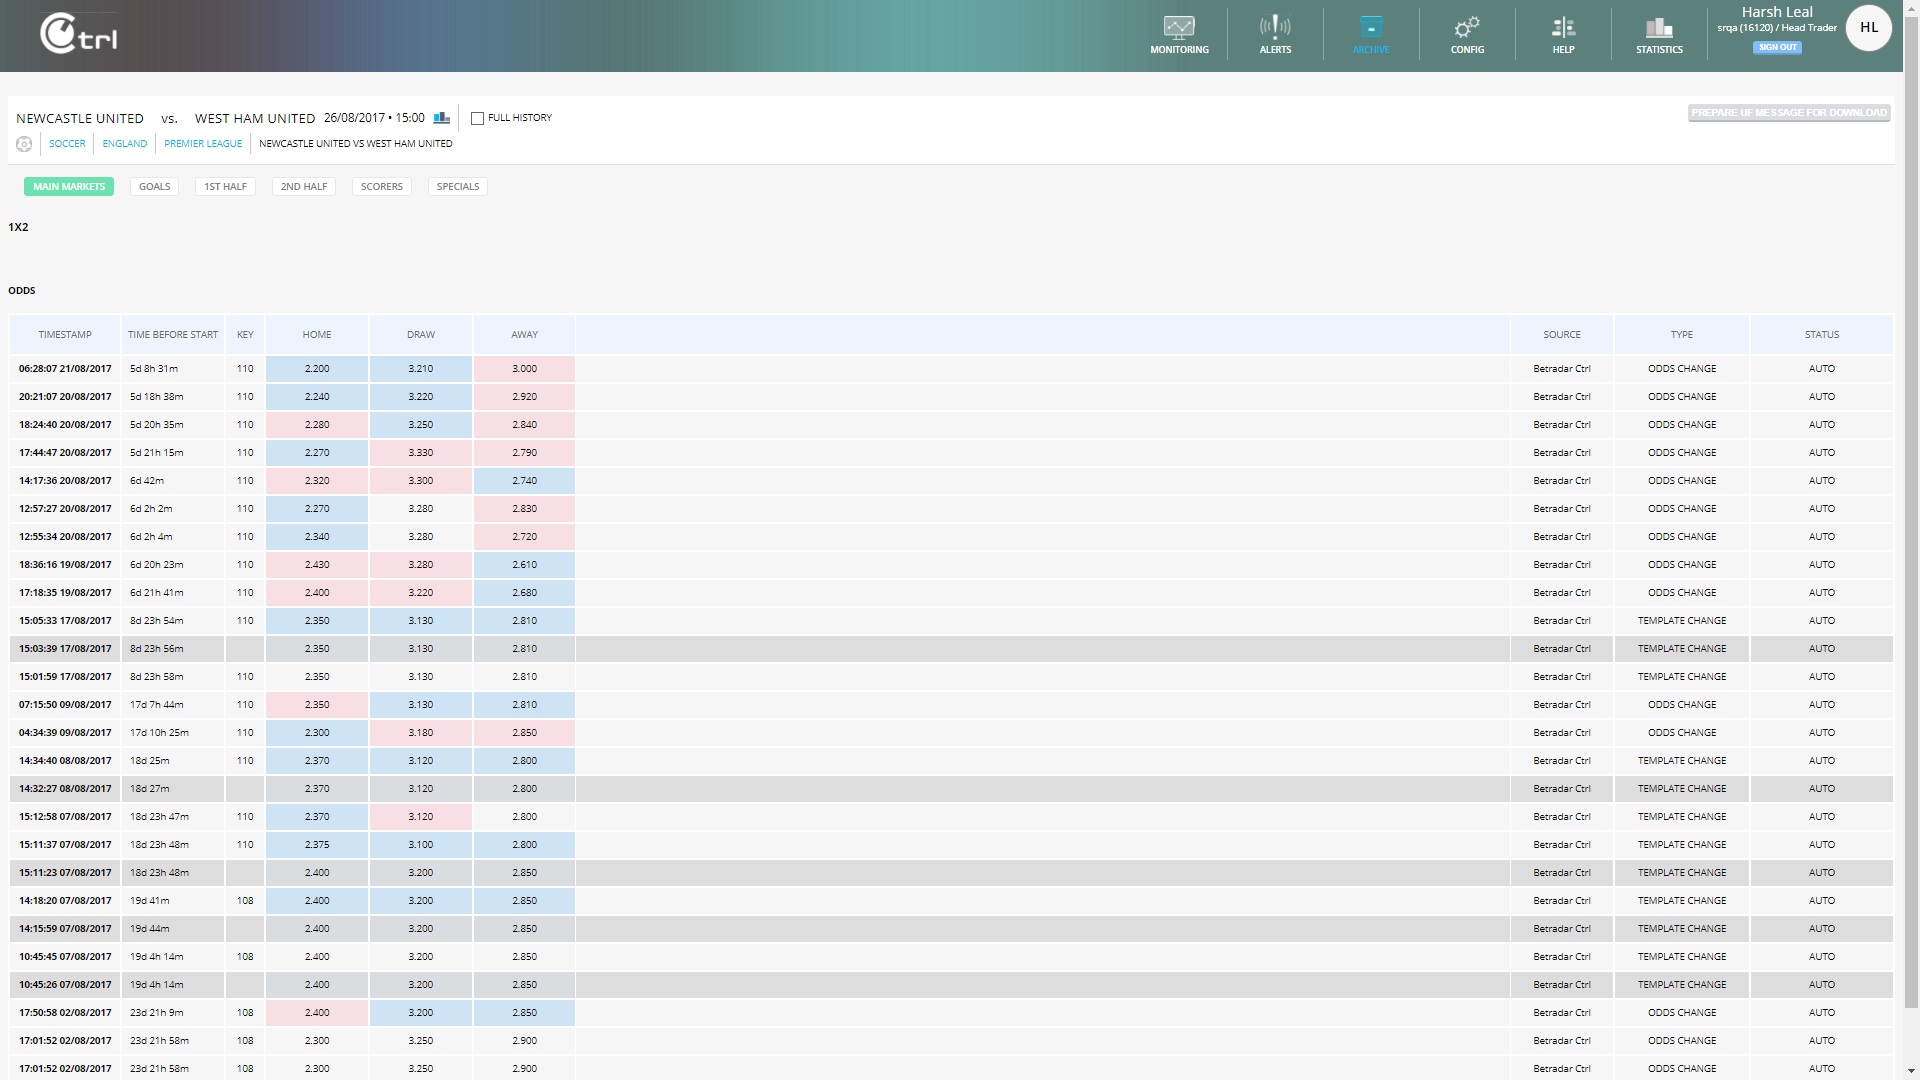
Task: Open the Specials tab
Action: pos(458,187)
